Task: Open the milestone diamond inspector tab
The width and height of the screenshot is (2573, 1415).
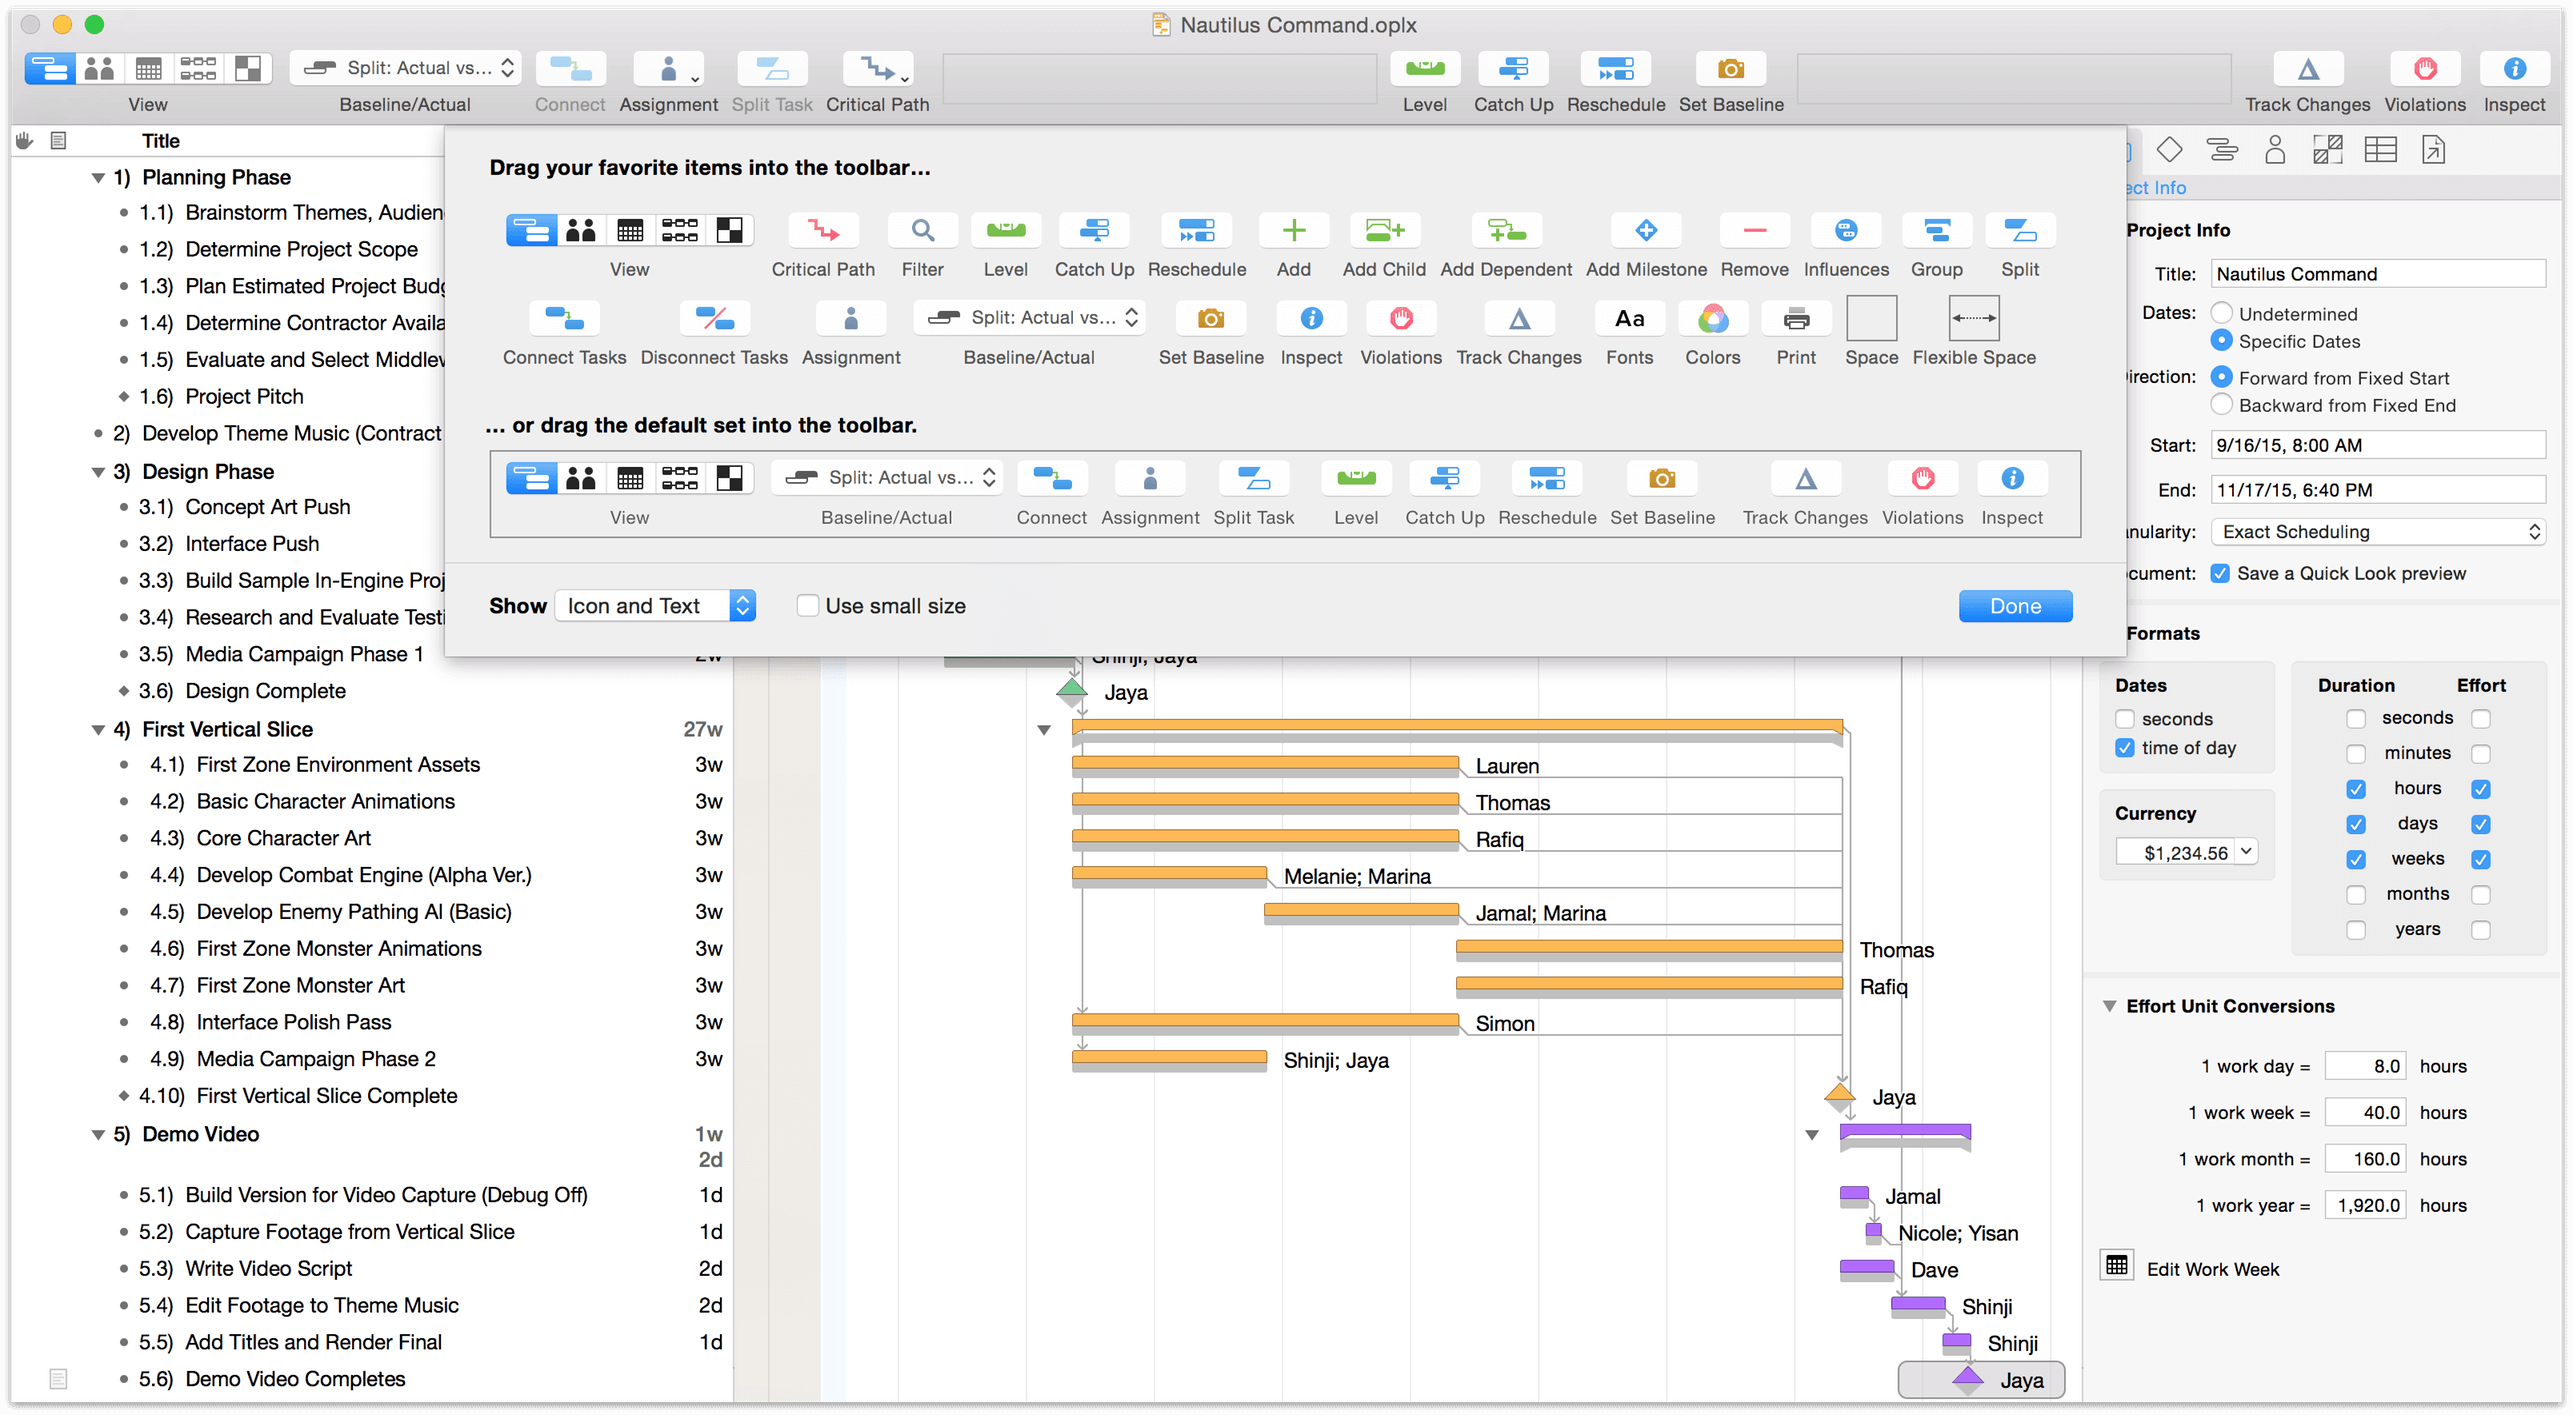Action: tap(2169, 150)
